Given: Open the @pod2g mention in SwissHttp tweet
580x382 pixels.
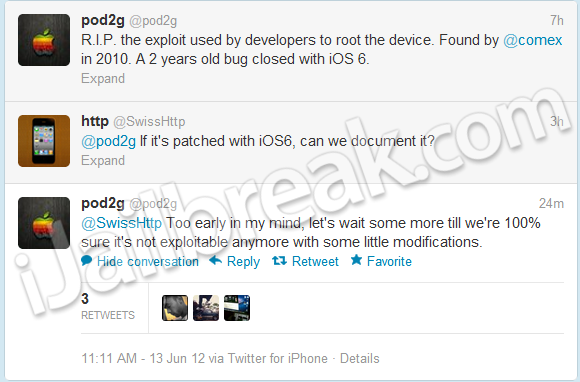Looking at the screenshot, I should coord(108,141).
